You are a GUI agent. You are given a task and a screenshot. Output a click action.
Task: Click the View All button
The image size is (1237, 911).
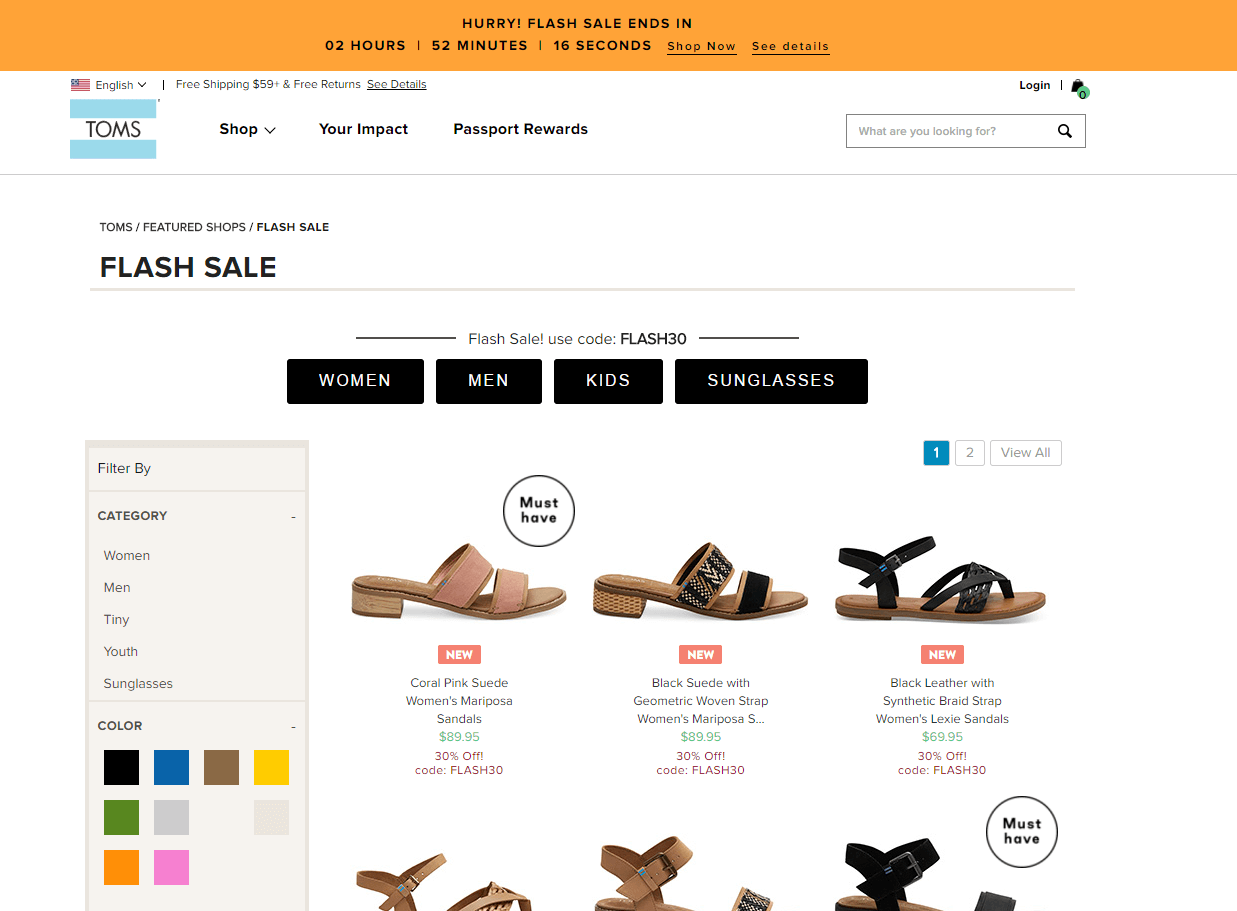[x=1026, y=453]
